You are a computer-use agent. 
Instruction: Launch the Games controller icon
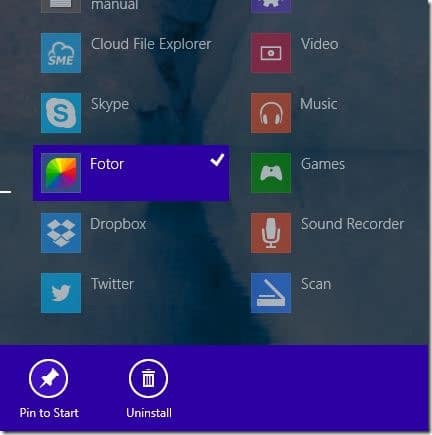pos(271,173)
